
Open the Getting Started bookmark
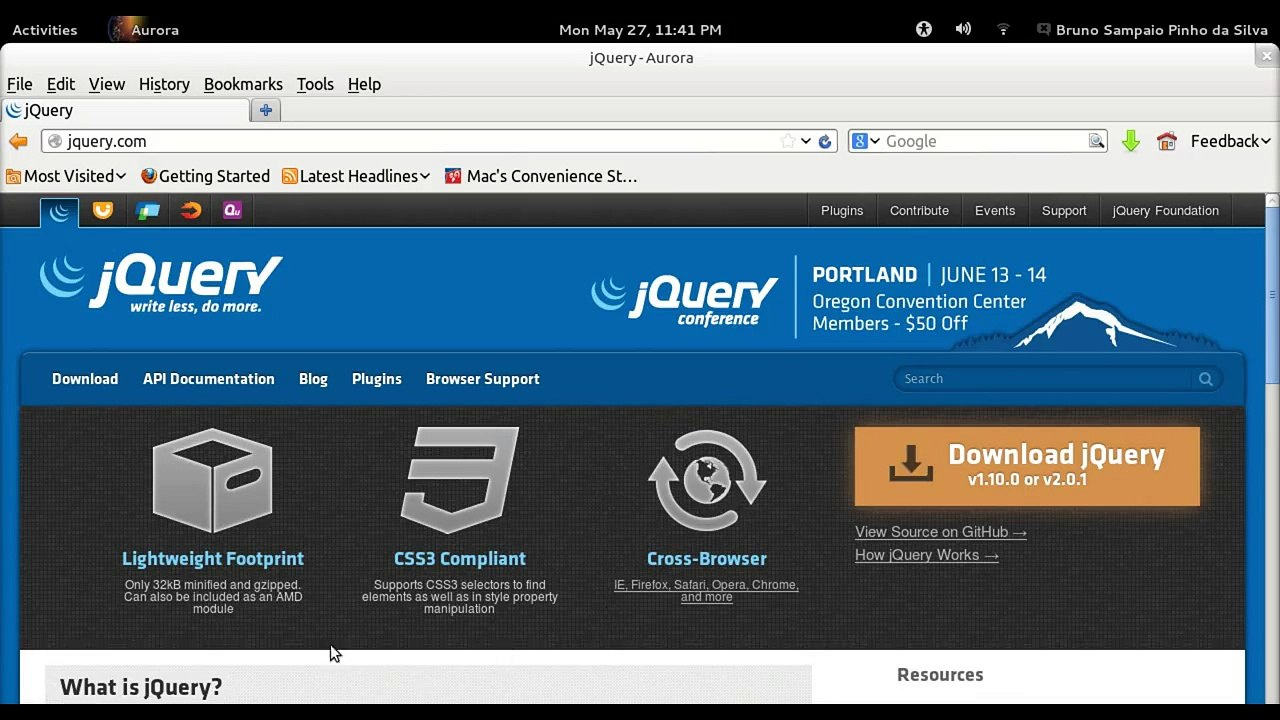pyautogui.click(x=205, y=176)
